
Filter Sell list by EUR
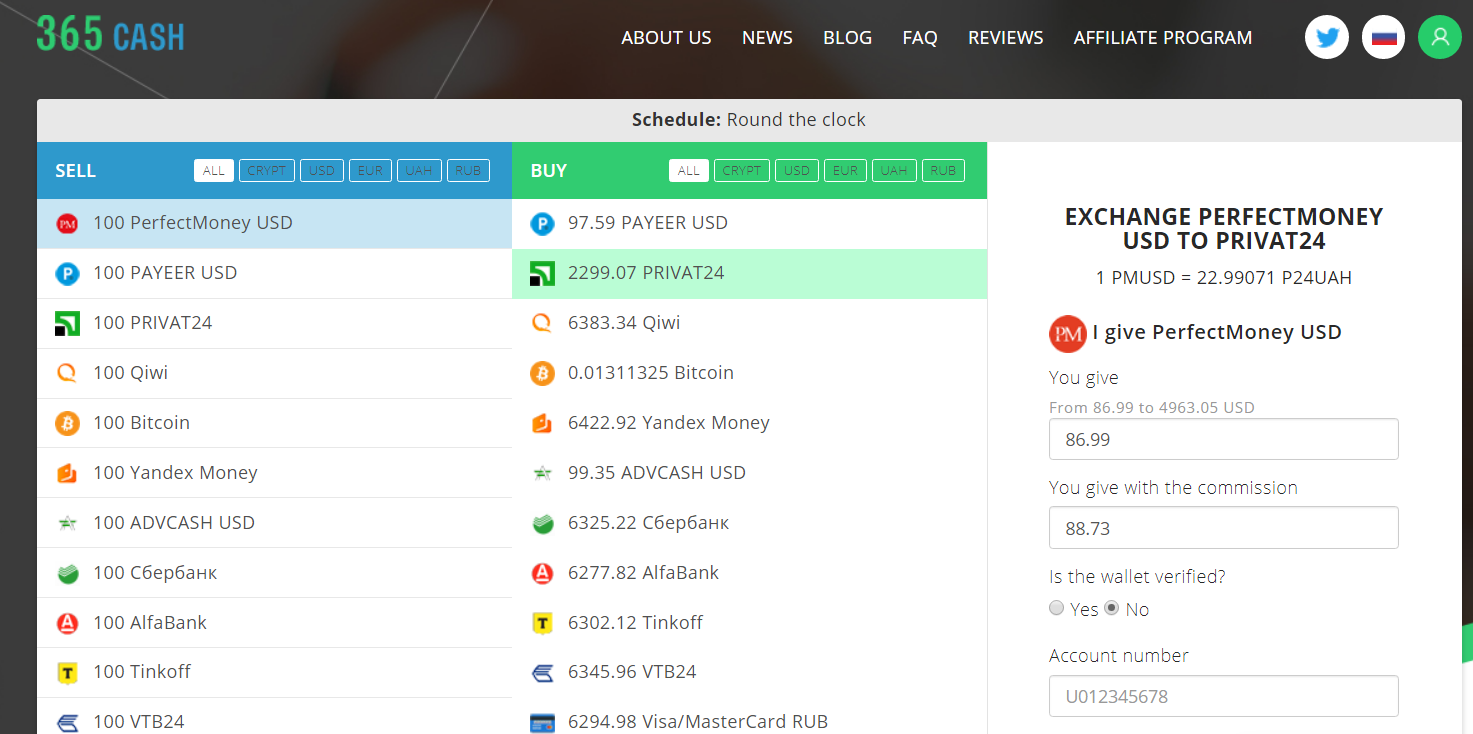370,170
